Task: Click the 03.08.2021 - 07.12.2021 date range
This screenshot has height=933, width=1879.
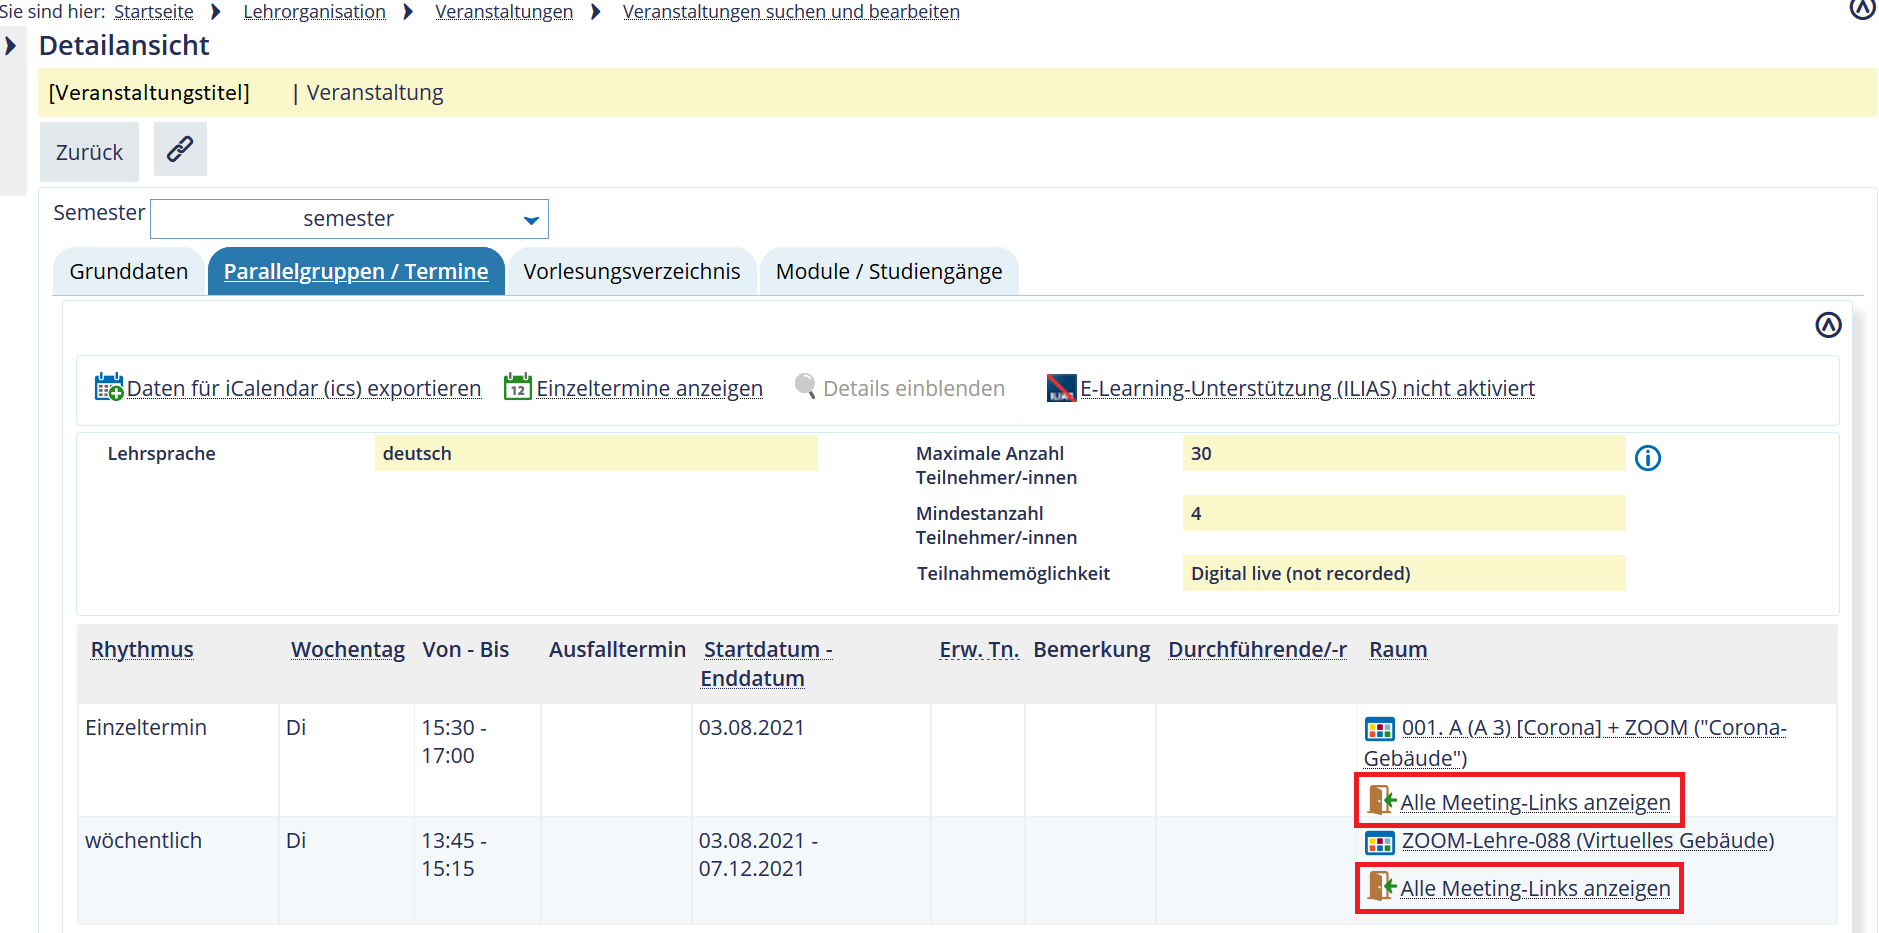Action: [x=758, y=854]
